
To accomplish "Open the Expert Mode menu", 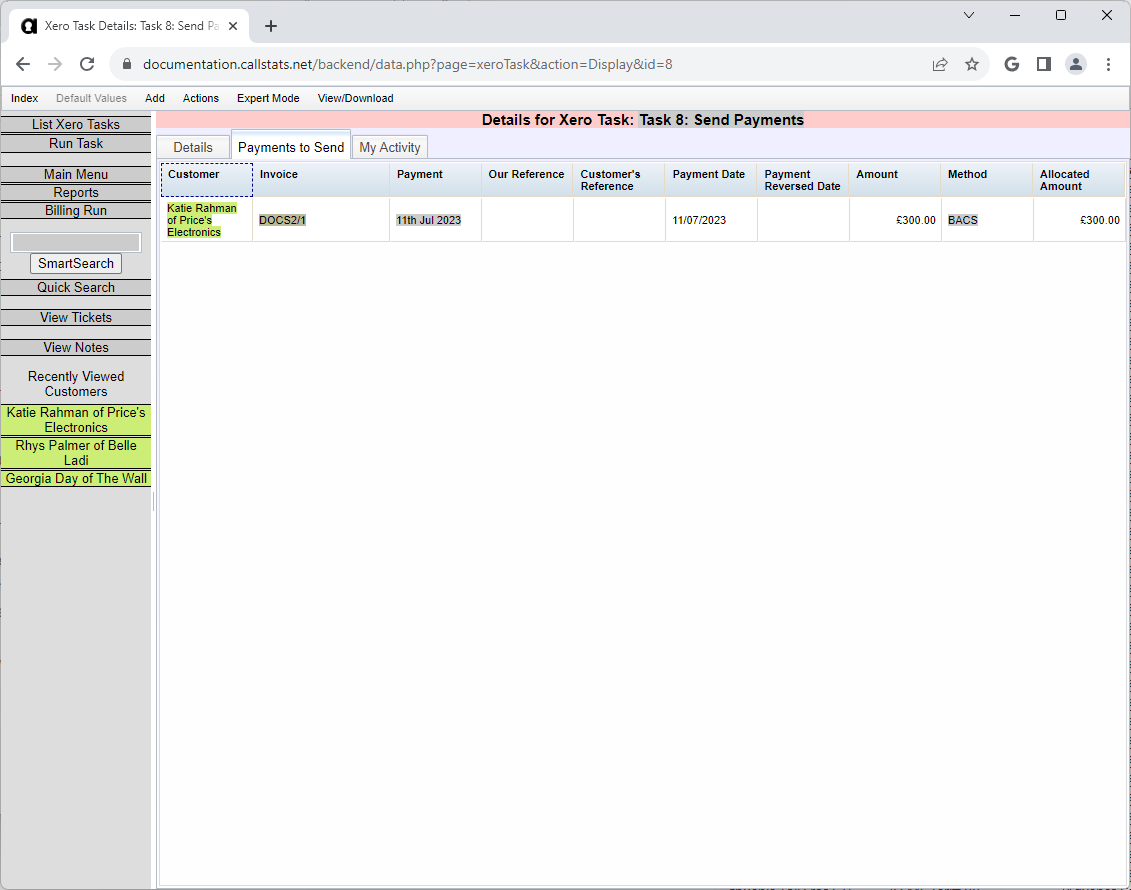I will coord(268,98).
